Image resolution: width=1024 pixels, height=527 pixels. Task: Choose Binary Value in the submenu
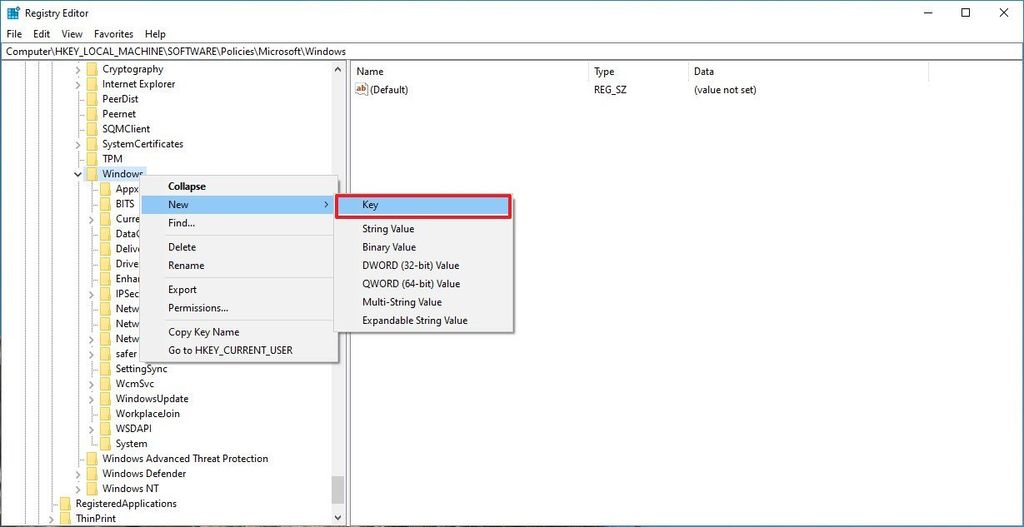tap(423, 248)
